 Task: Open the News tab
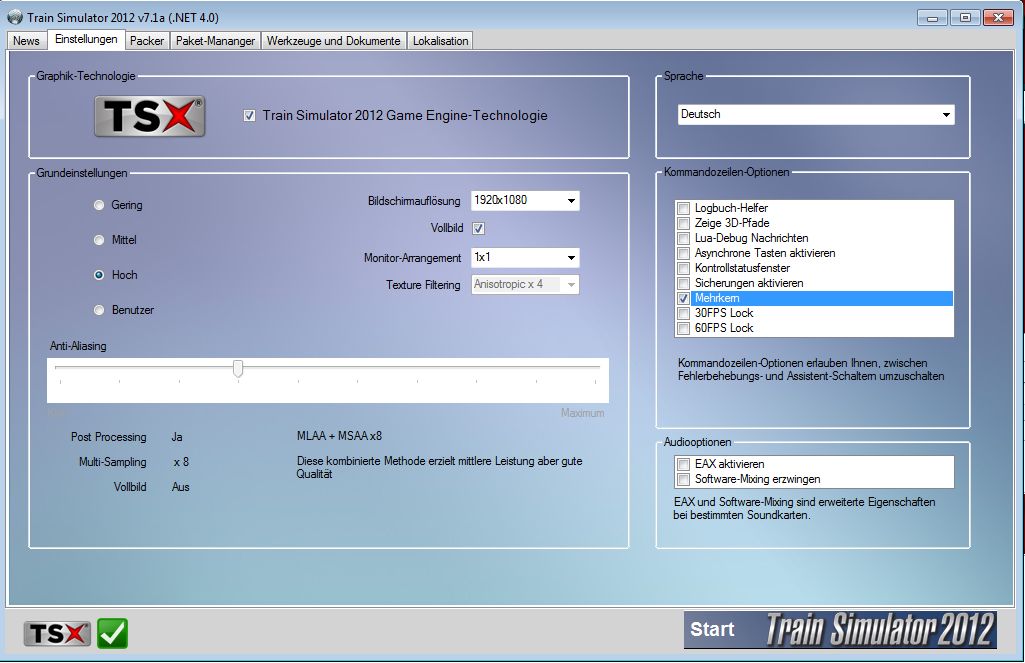[x=26, y=41]
